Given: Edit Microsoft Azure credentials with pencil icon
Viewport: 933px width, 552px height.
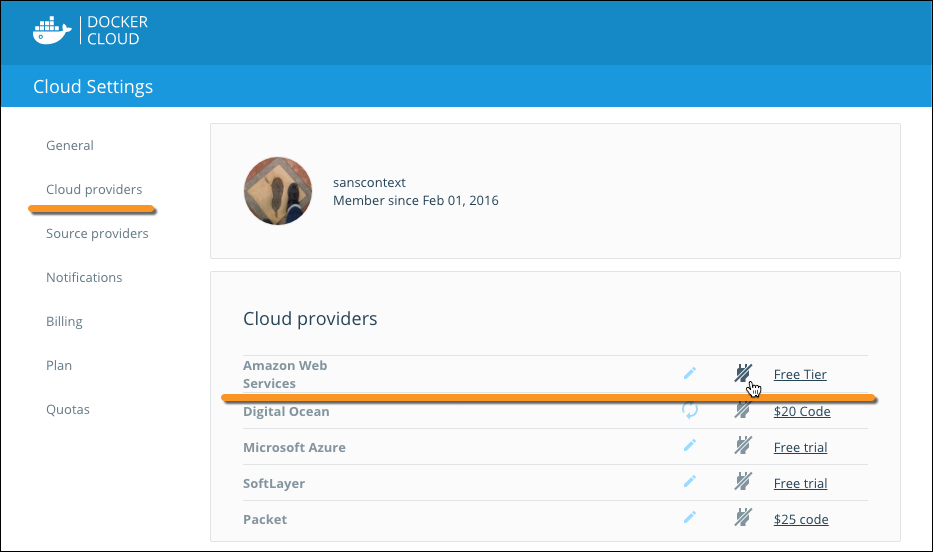Looking at the screenshot, I should [689, 446].
